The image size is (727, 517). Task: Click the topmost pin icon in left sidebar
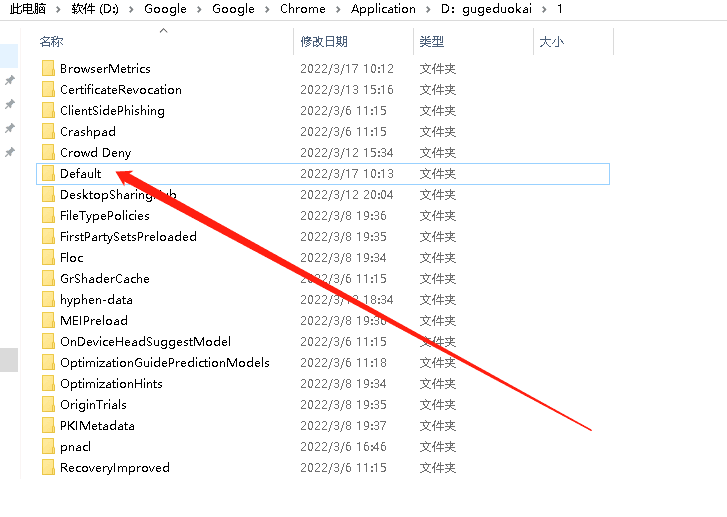point(10,80)
